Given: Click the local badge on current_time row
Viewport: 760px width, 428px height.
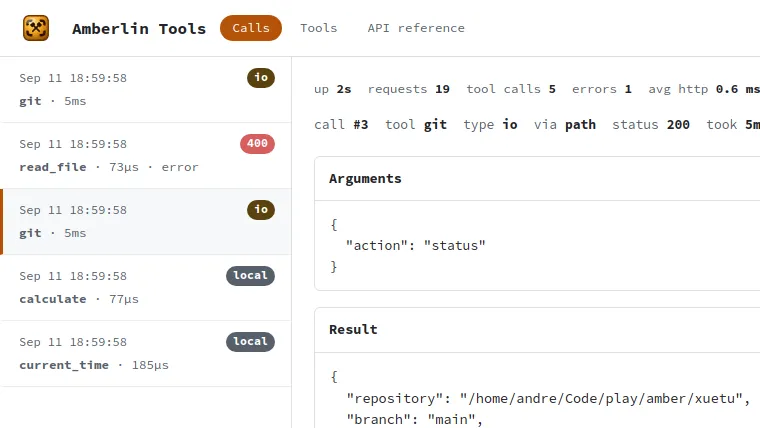Looking at the screenshot, I should coord(250,341).
